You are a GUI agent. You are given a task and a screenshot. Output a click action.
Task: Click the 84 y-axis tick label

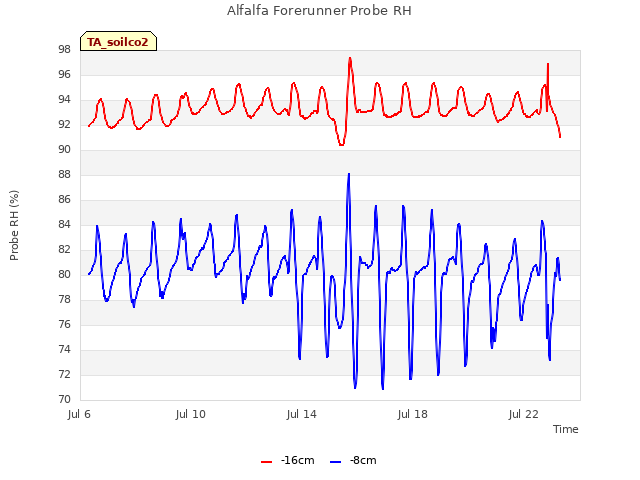point(64,224)
